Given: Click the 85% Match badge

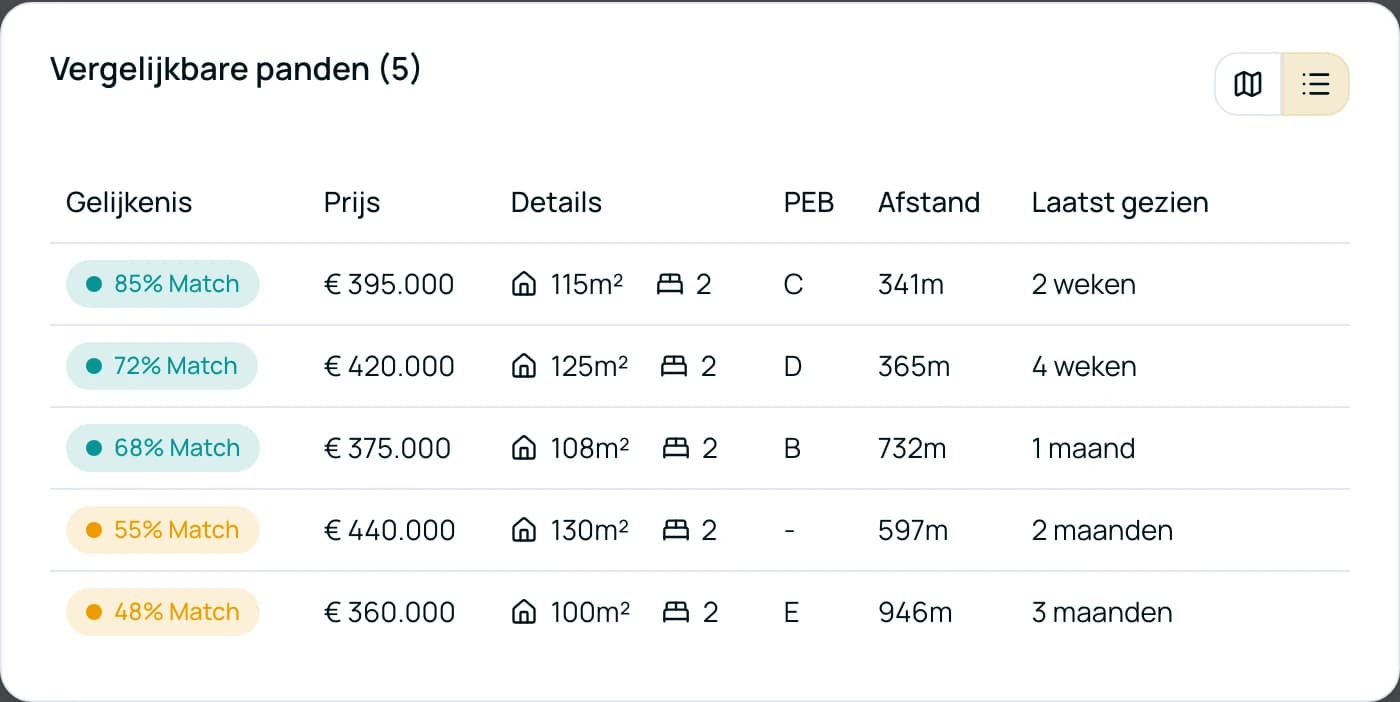Looking at the screenshot, I should point(163,284).
